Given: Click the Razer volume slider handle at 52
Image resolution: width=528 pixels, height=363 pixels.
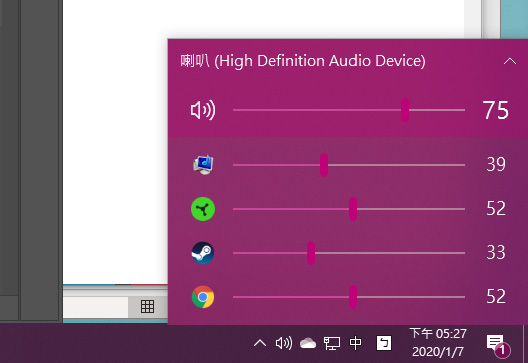Looking at the screenshot, I should [x=353, y=209].
